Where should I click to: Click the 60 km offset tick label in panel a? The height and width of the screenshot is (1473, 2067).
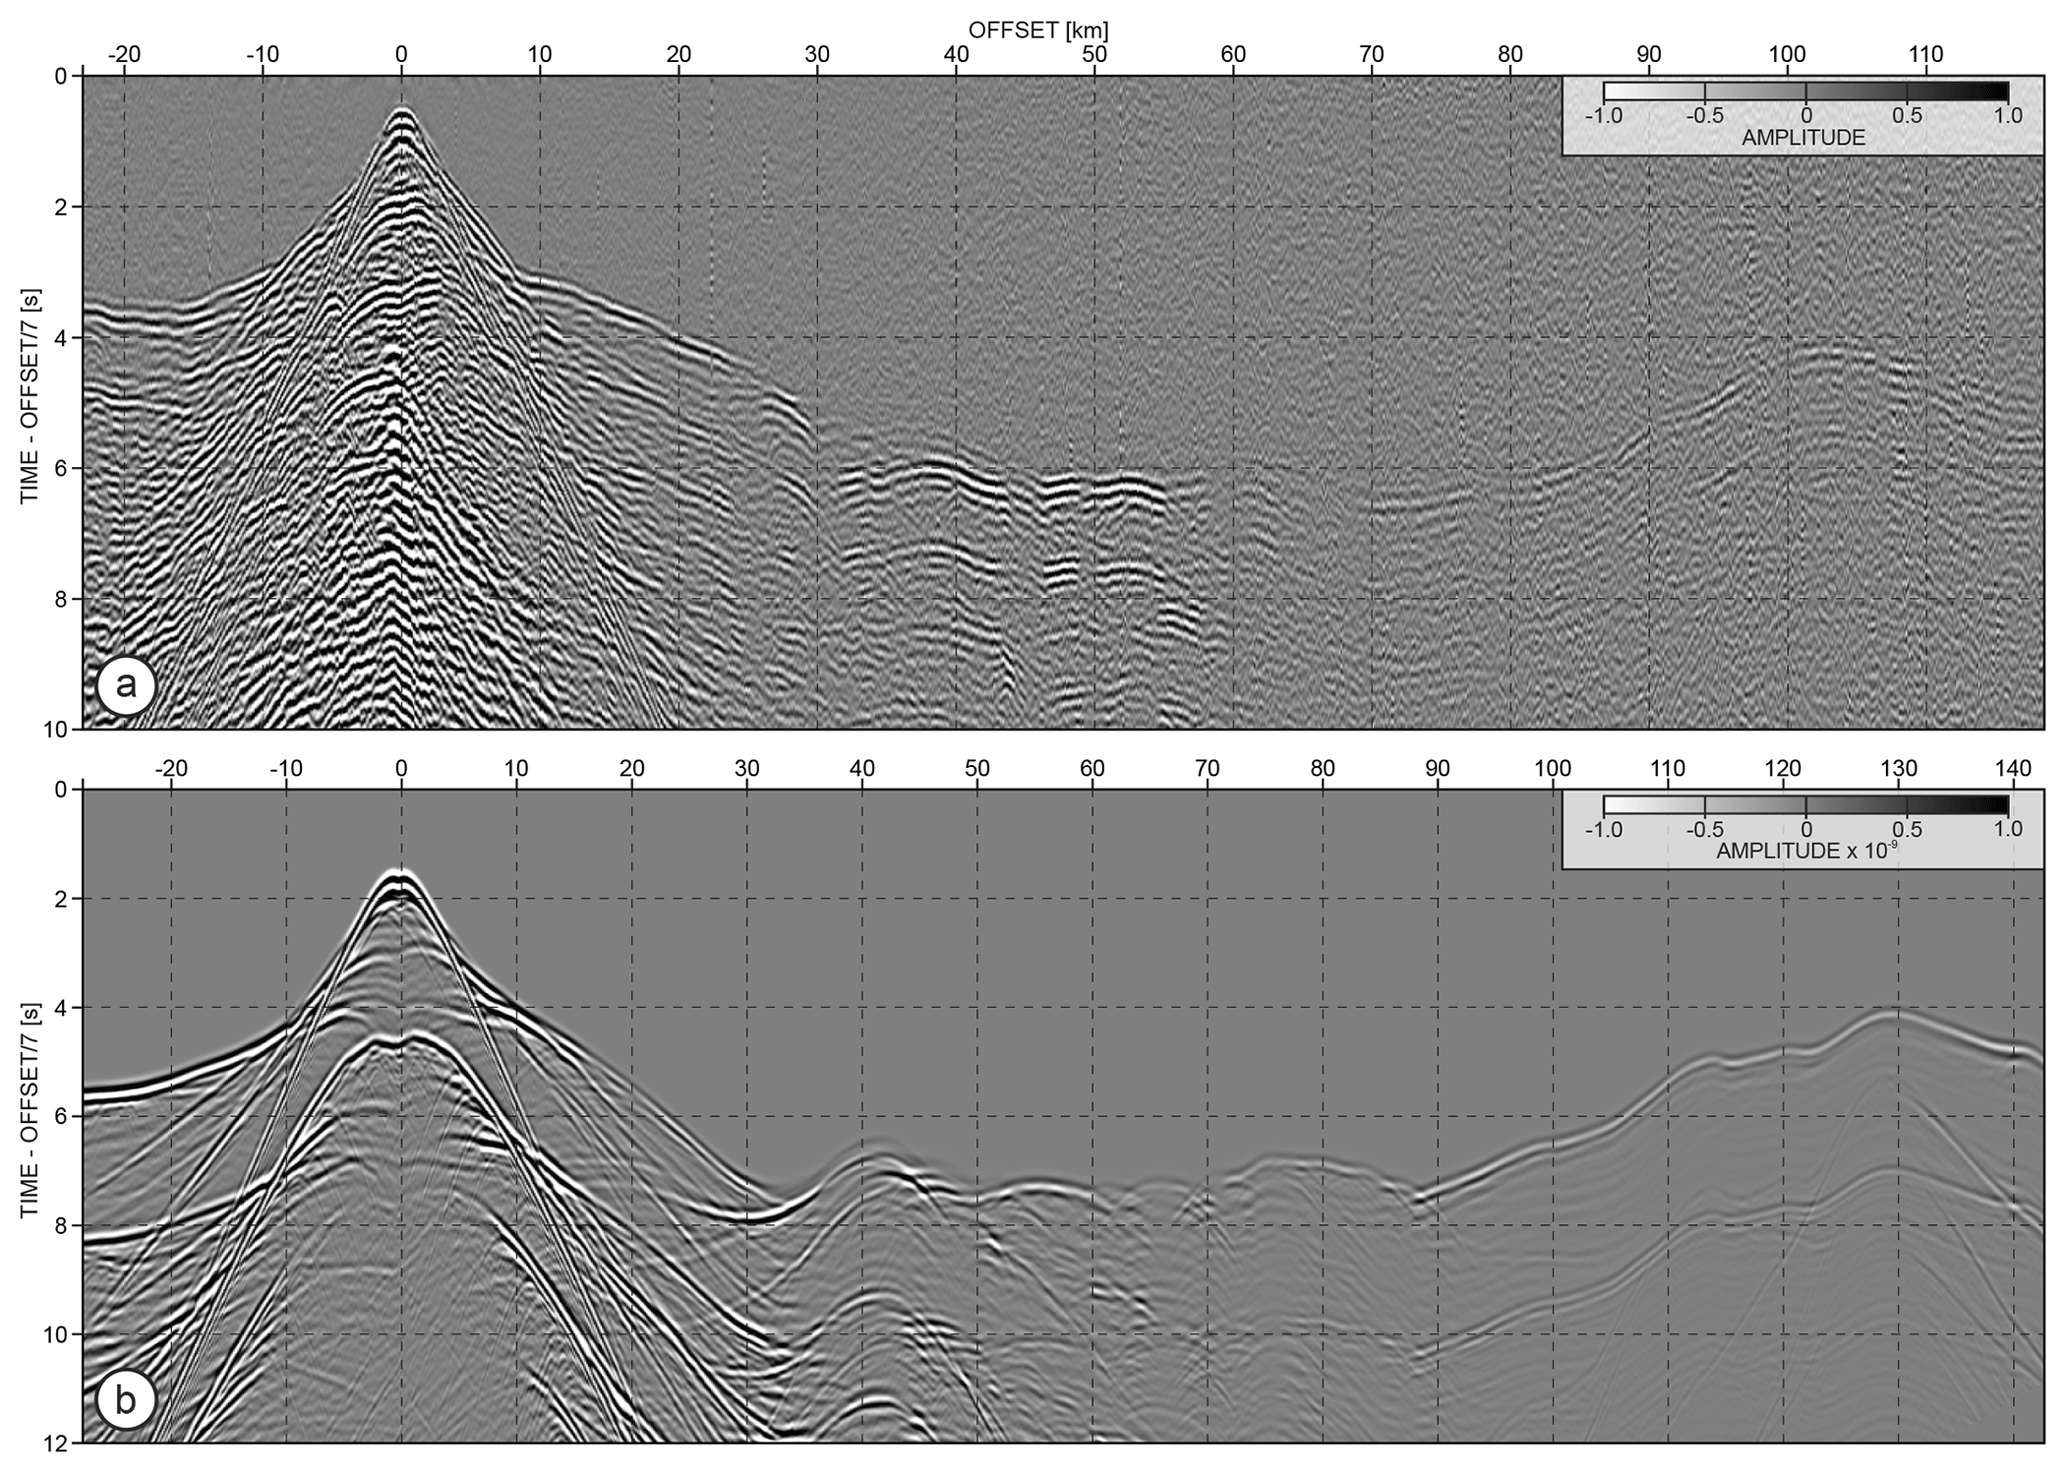click(1233, 55)
